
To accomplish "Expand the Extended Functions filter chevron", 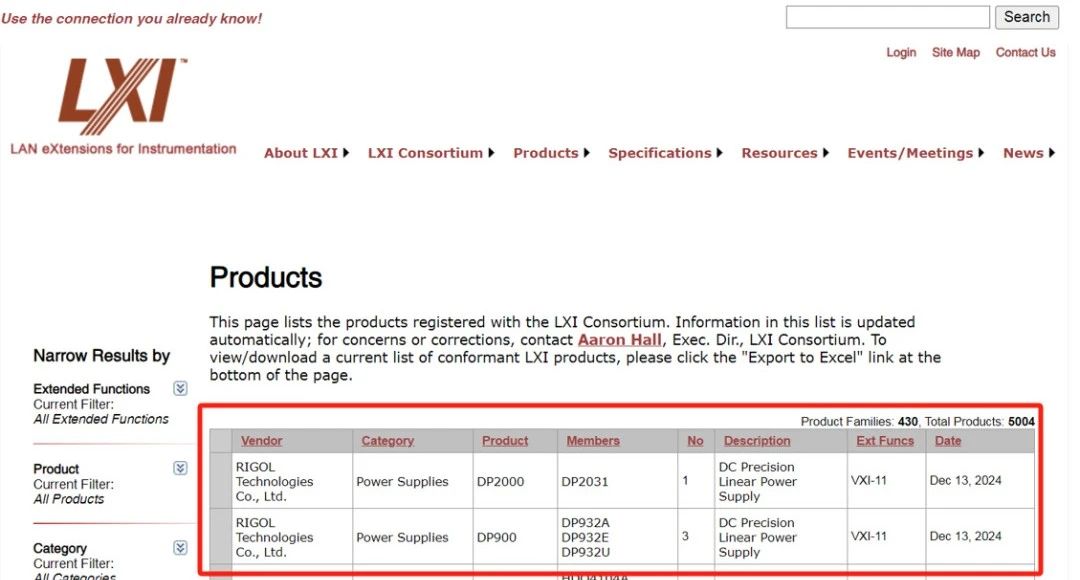I will click(180, 388).
